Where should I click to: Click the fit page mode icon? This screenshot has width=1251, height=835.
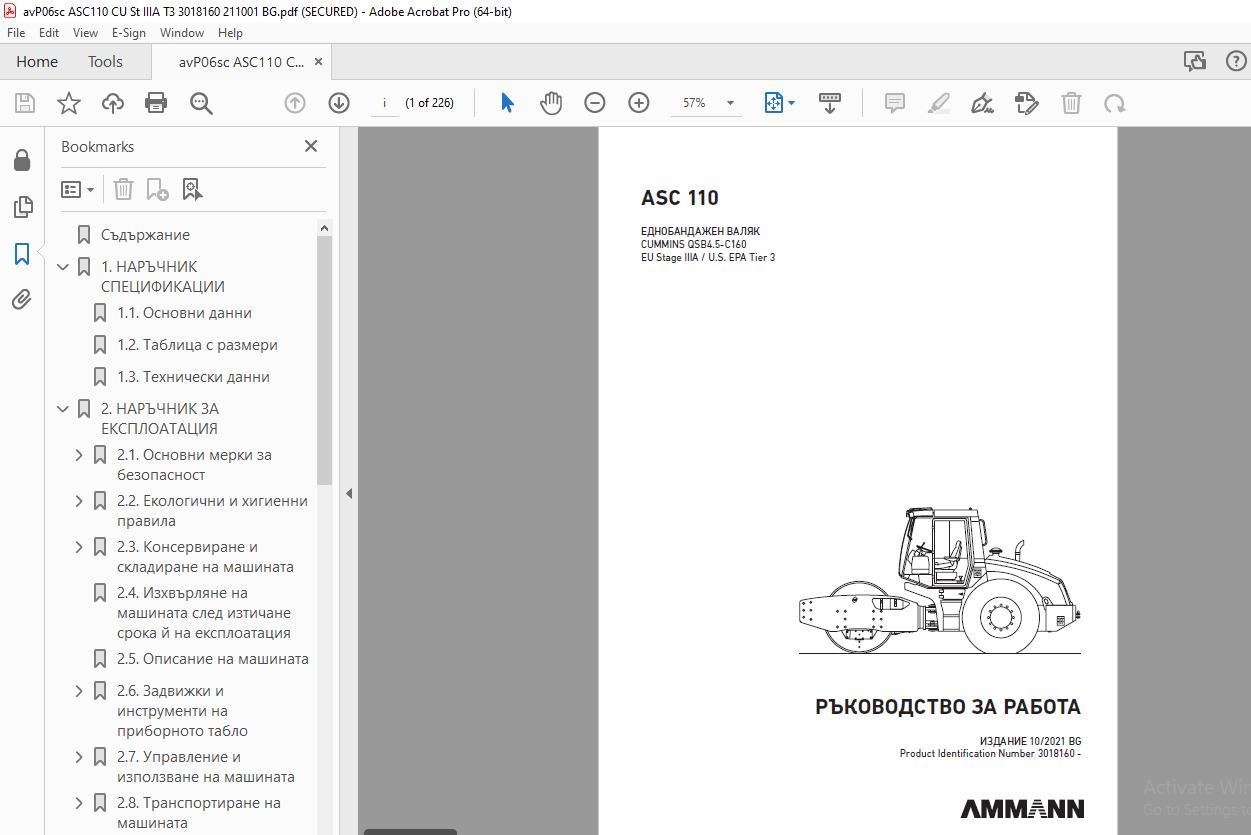tap(773, 103)
